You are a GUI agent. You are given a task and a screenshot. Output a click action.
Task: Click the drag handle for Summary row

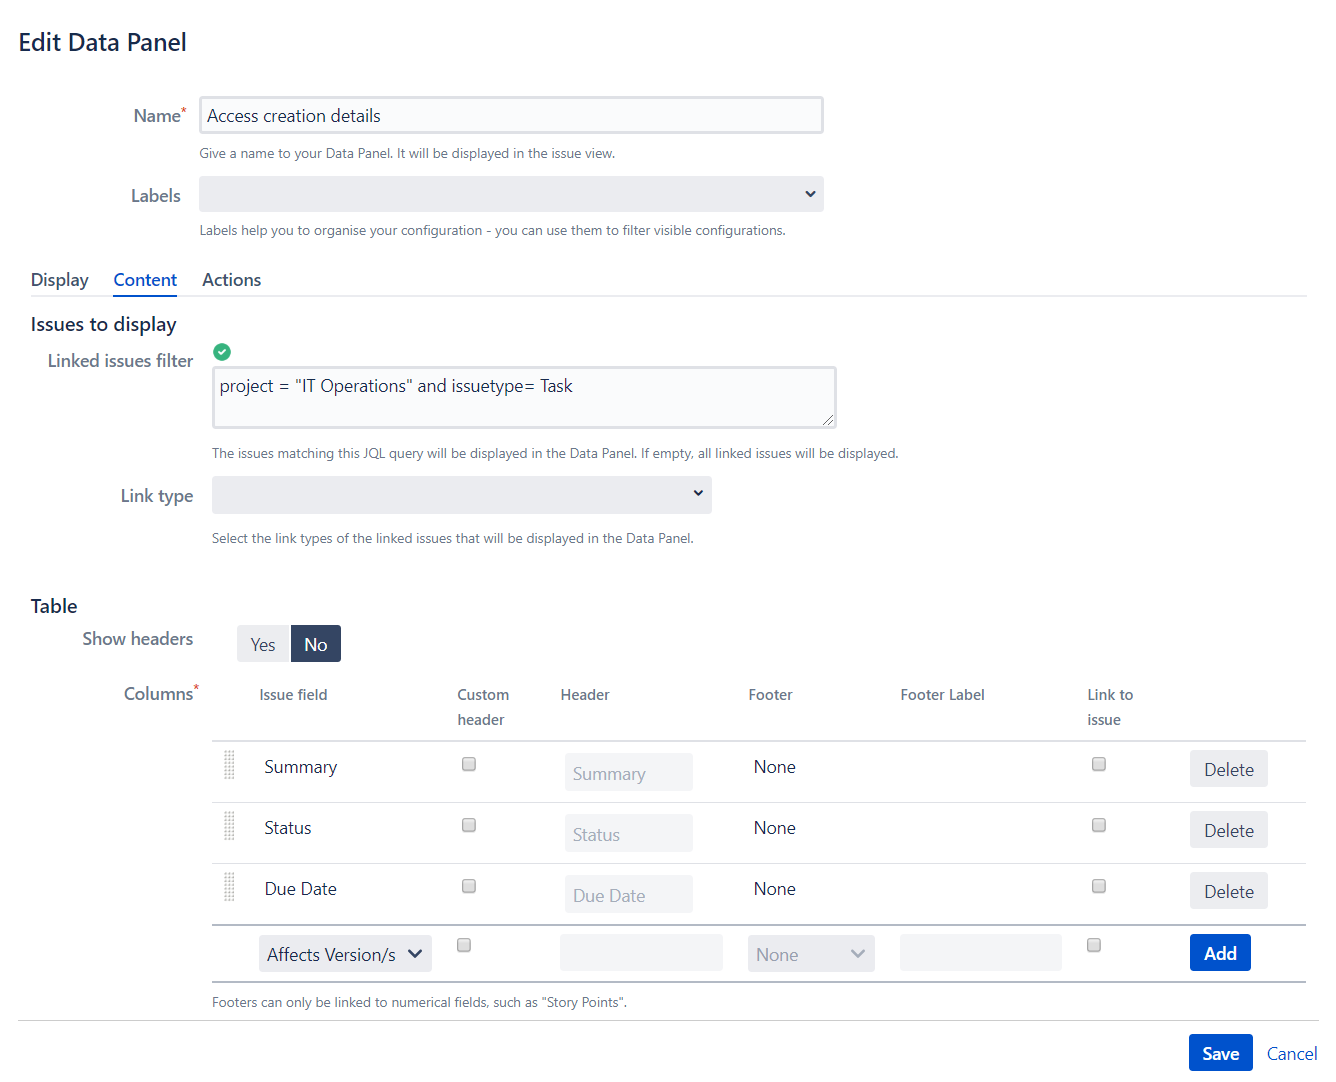(229, 765)
